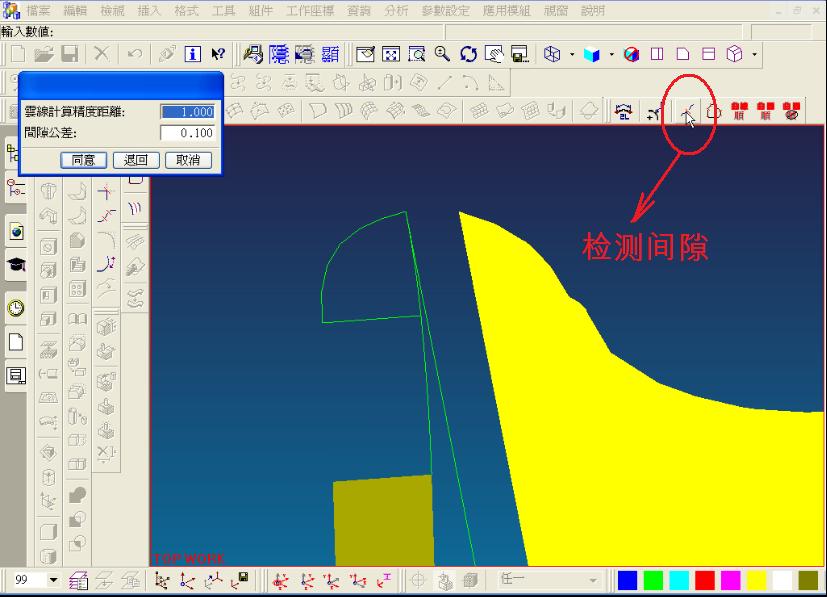
Task: Pick the cyan color swatch
Action: (679, 581)
